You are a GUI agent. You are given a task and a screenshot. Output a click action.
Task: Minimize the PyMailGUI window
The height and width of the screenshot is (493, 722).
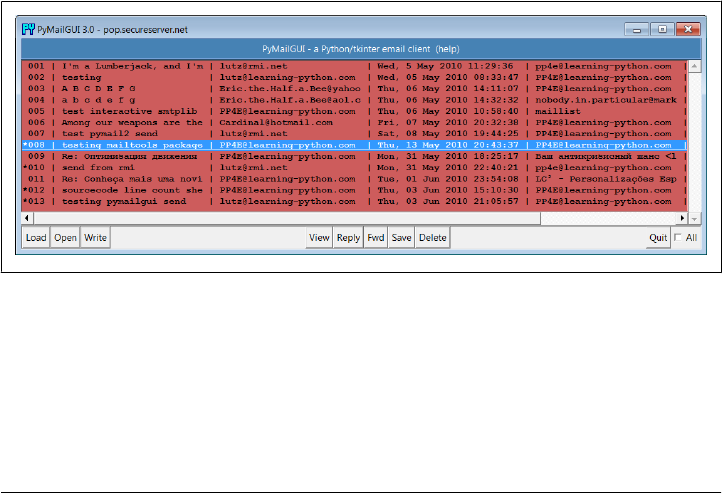637,29
